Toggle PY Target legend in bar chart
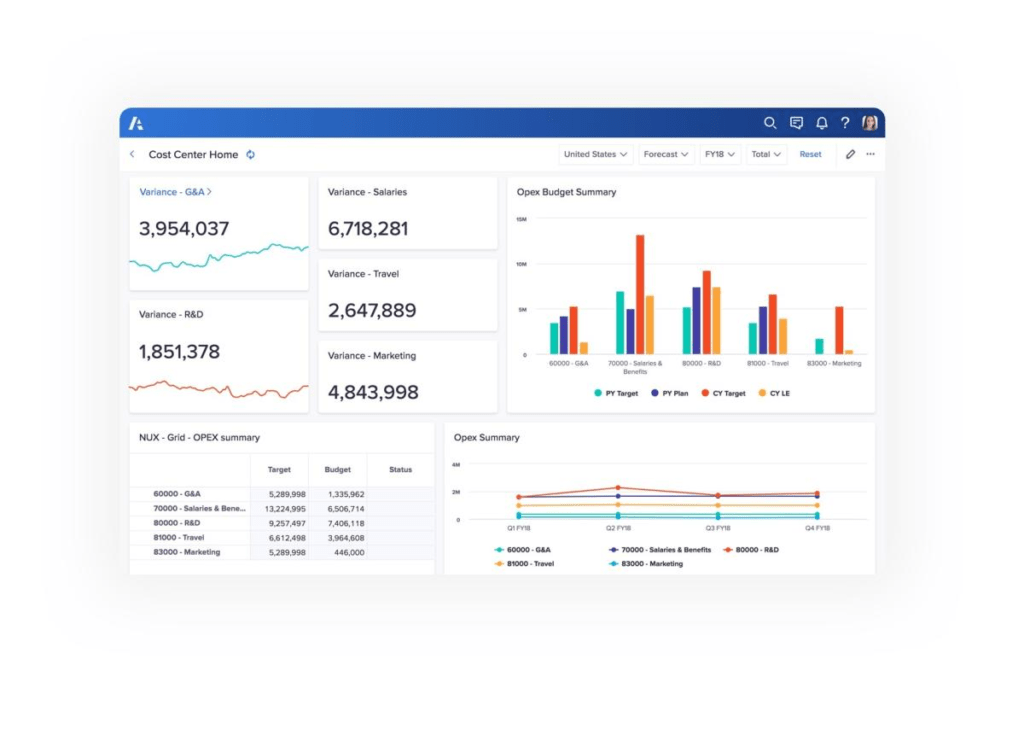Image resolution: width=1024 pixels, height=729 pixels. coord(616,393)
